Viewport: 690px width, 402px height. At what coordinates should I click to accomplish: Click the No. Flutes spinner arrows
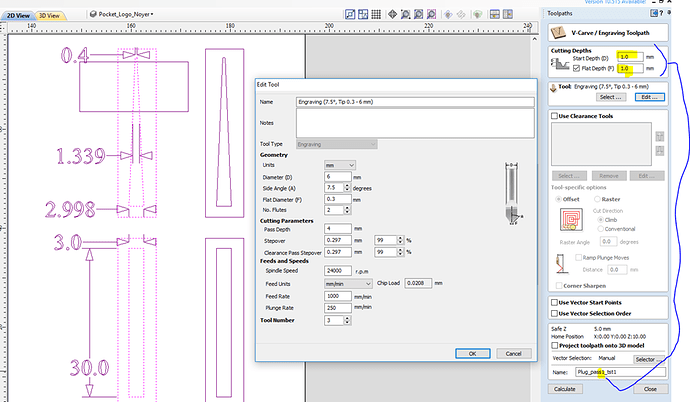click(x=347, y=210)
